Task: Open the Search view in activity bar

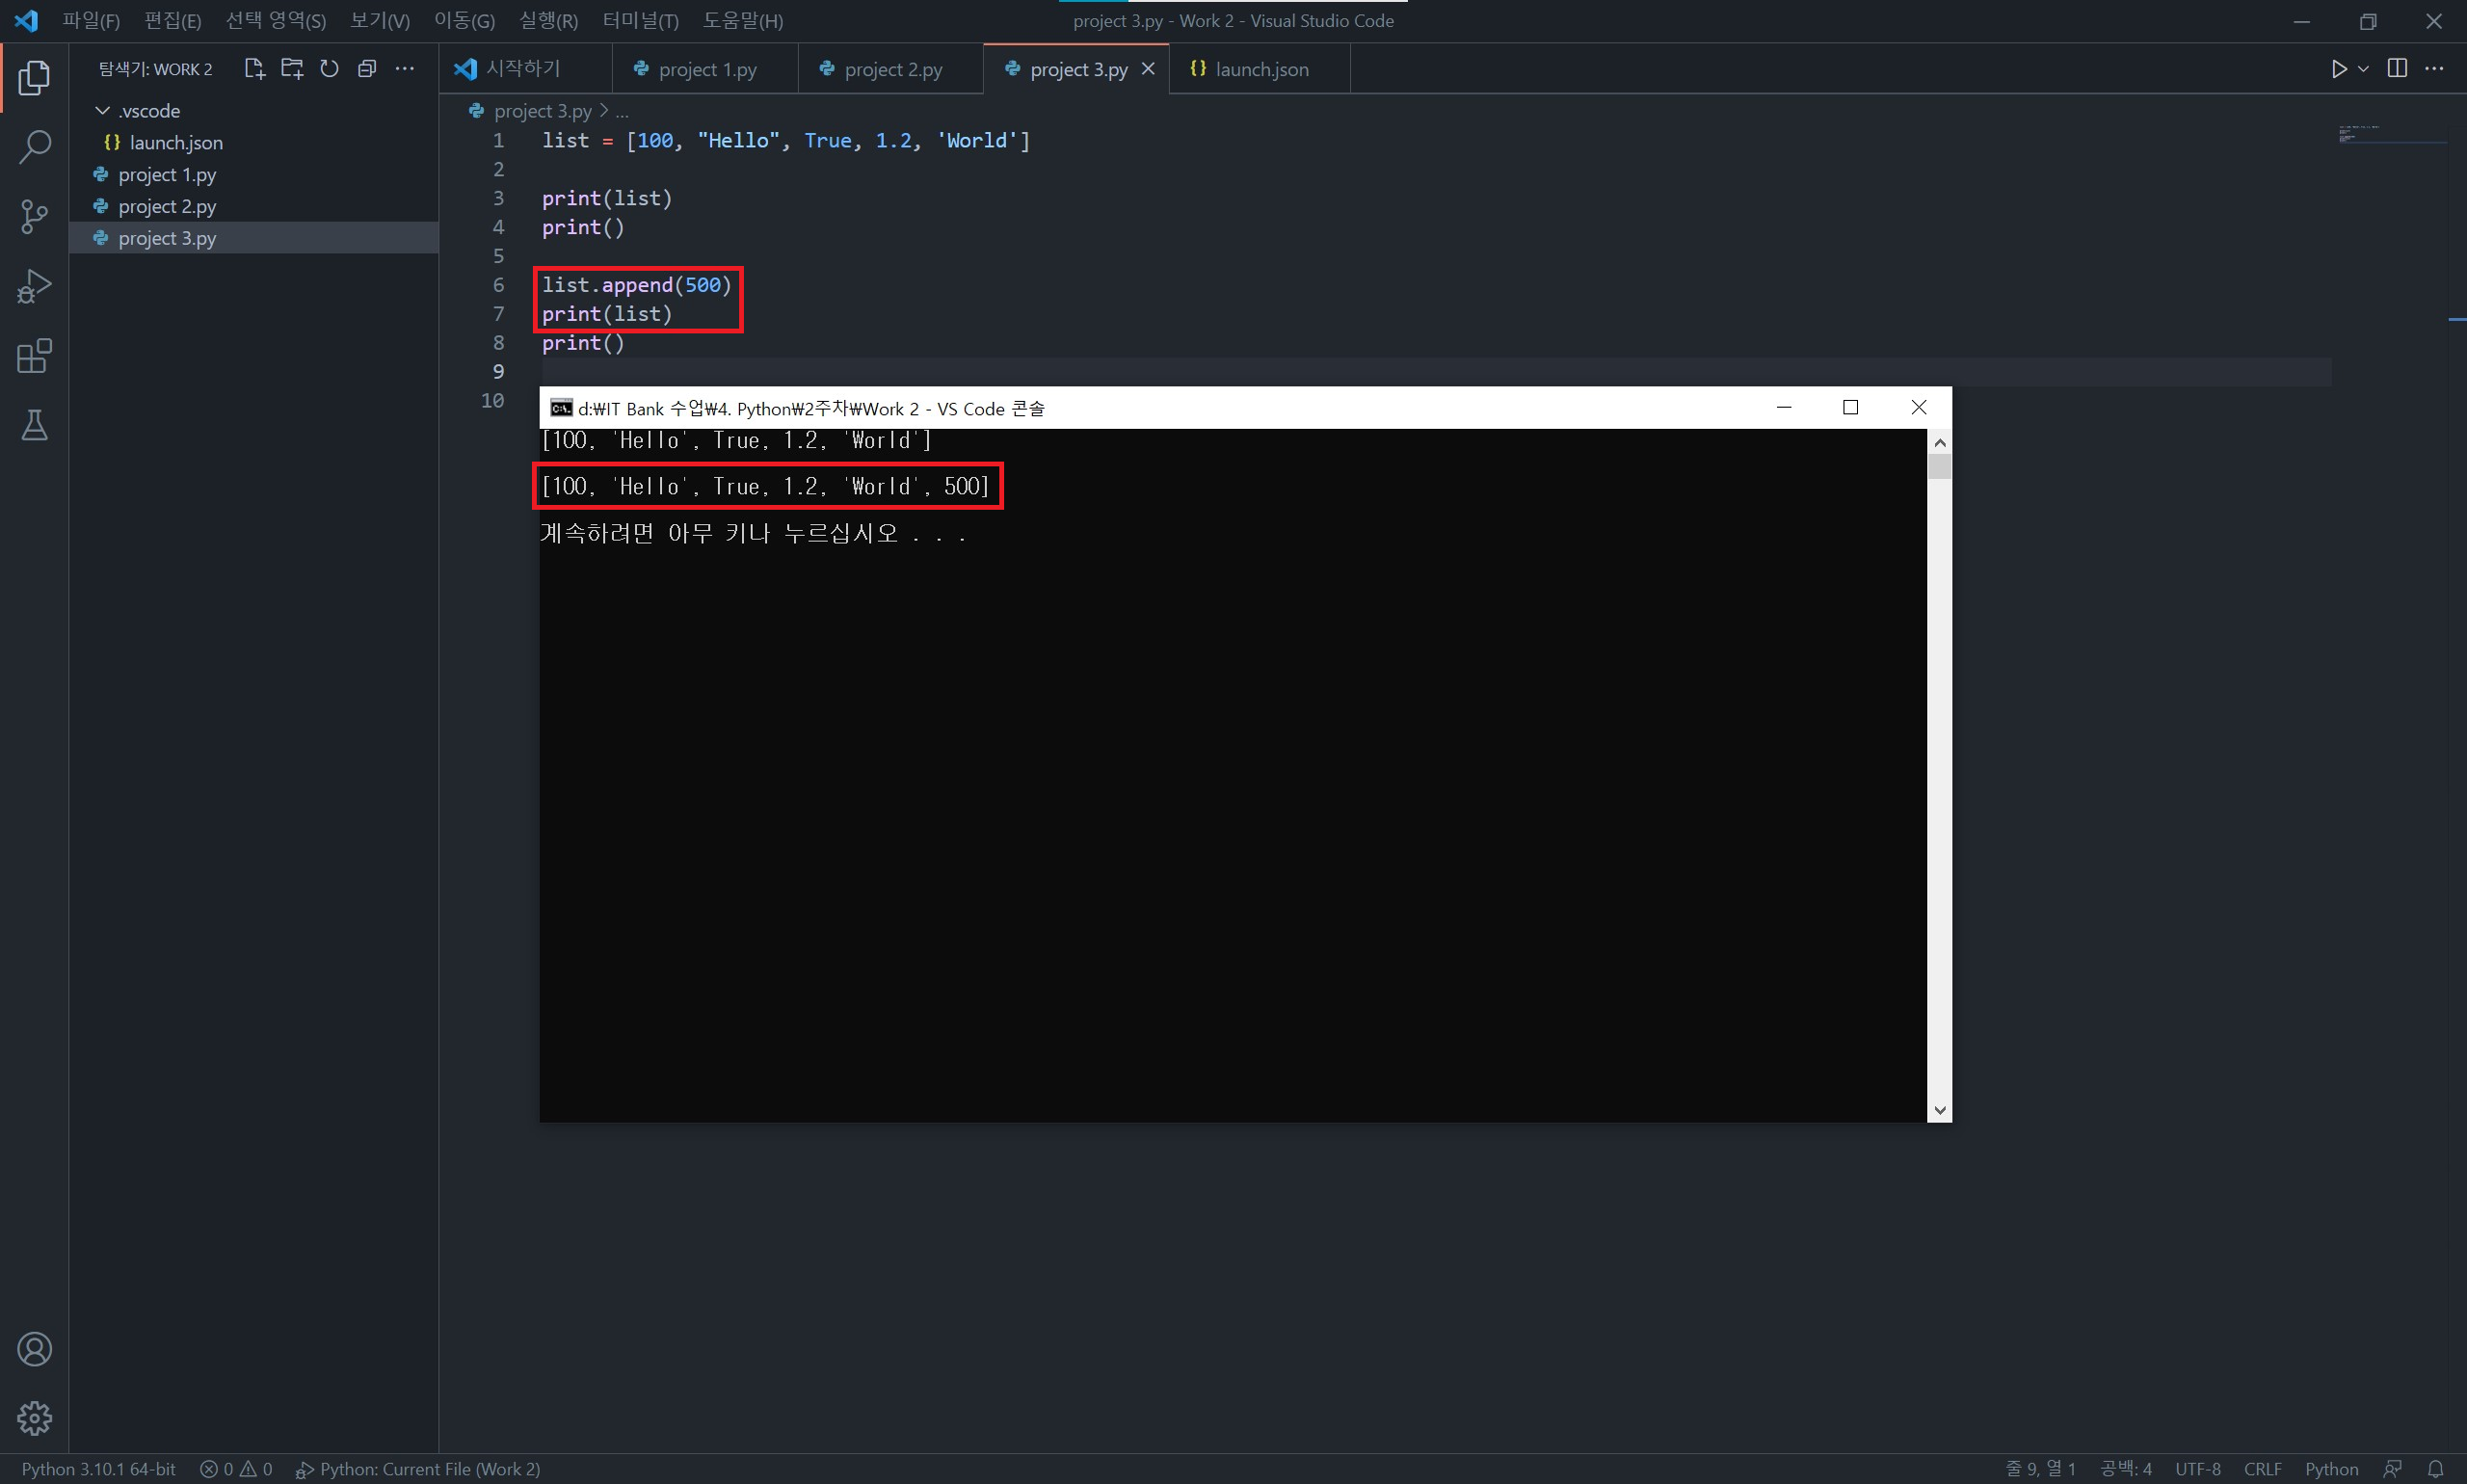Action: tap(34, 147)
